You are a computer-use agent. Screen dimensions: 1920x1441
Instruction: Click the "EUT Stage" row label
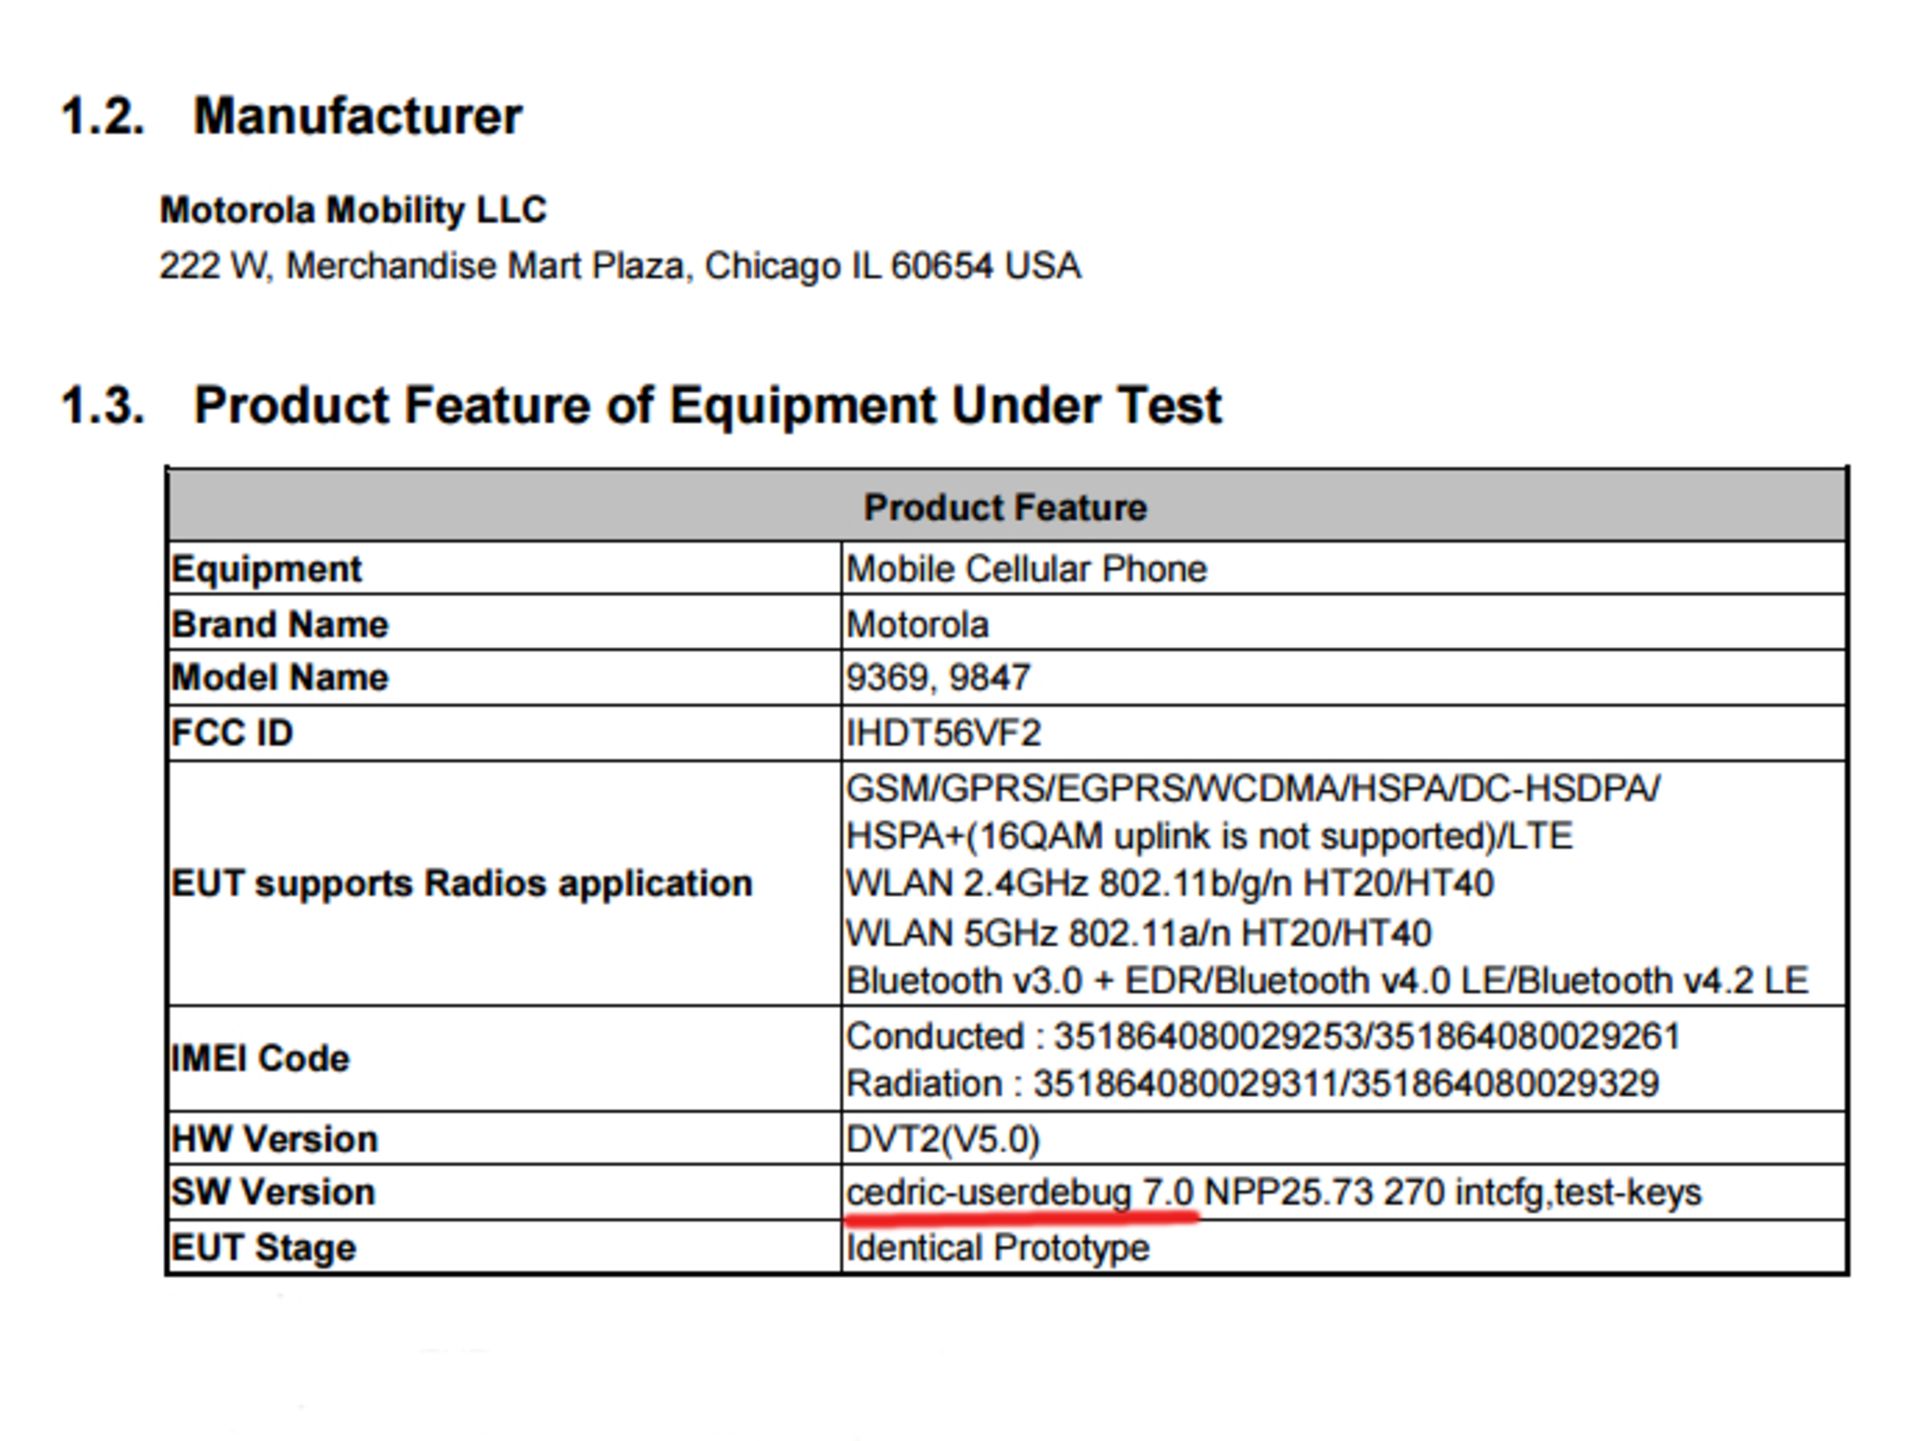click(263, 1248)
